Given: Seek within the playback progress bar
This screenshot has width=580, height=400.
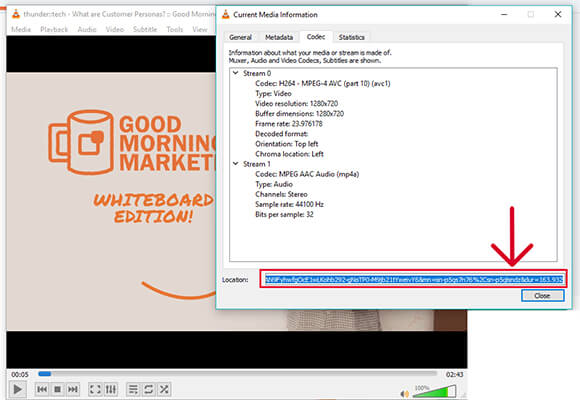Looking at the screenshot, I should [x=237, y=374].
